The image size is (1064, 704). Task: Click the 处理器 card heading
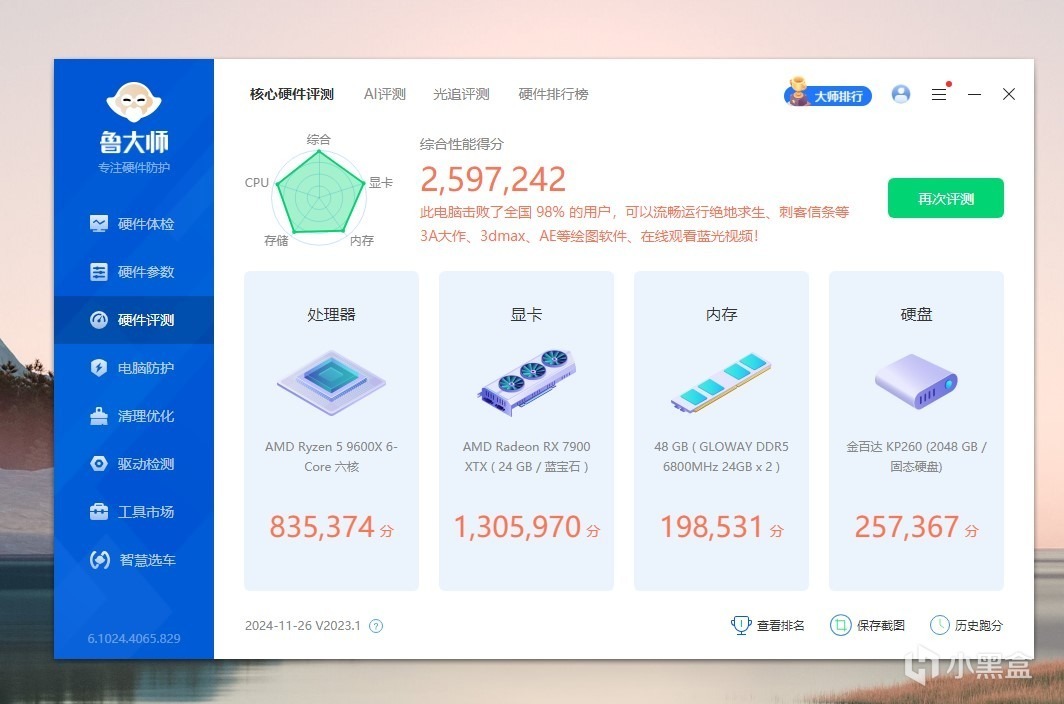click(x=331, y=314)
